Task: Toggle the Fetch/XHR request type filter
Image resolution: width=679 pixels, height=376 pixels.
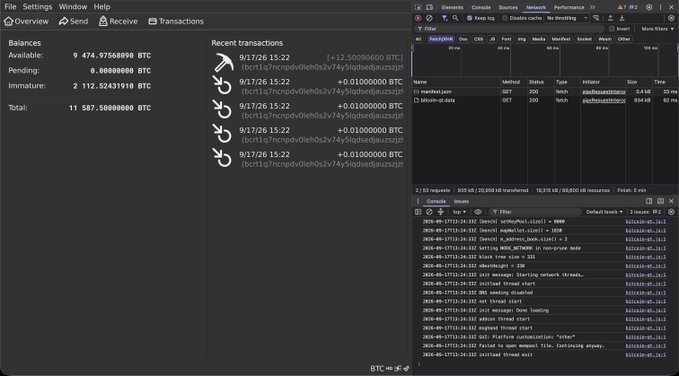Action: (441, 39)
